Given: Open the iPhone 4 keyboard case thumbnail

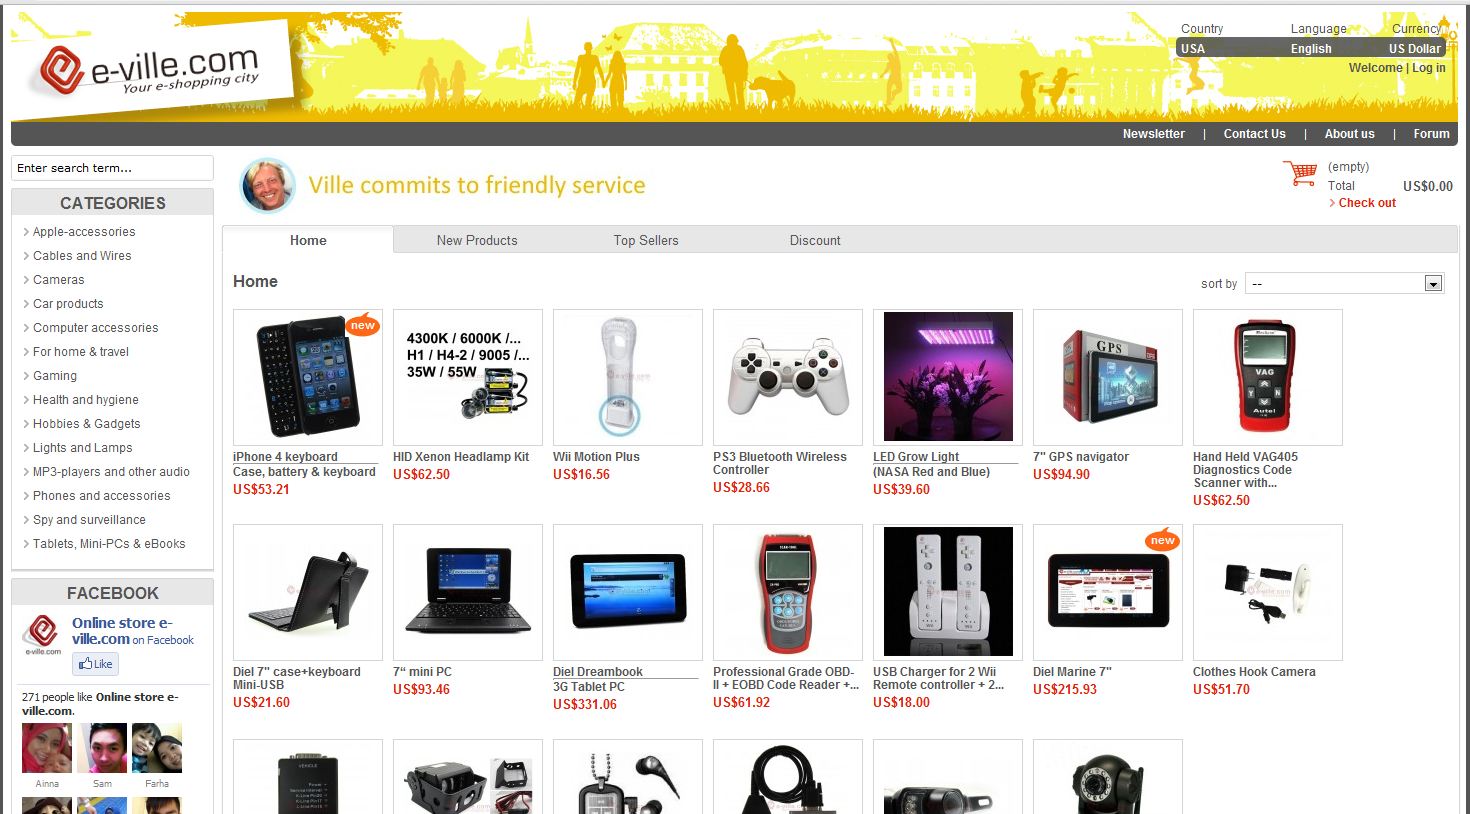Looking at the screenshot, I should [x=308, y=377].
